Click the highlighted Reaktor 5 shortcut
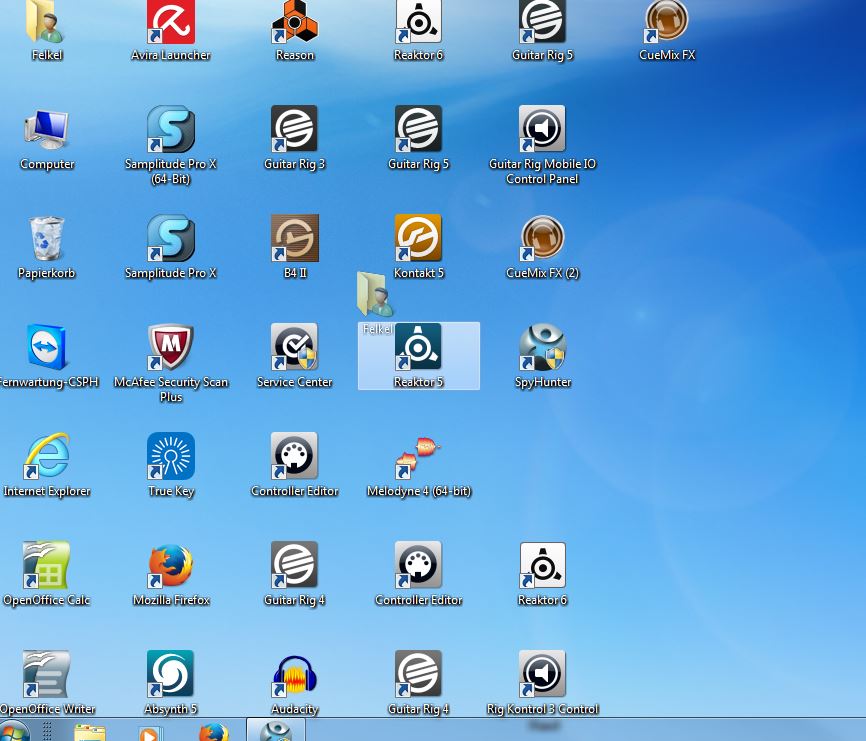This screenshot has width=866, height=741. 419,348
